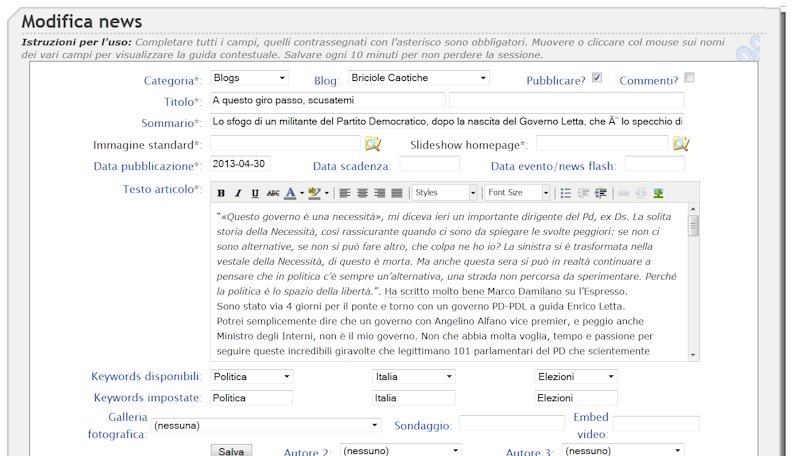The width and height of the screenshot is (800, 456).
Task: Click the unlink icon
Action: click(x=641, y=193)
